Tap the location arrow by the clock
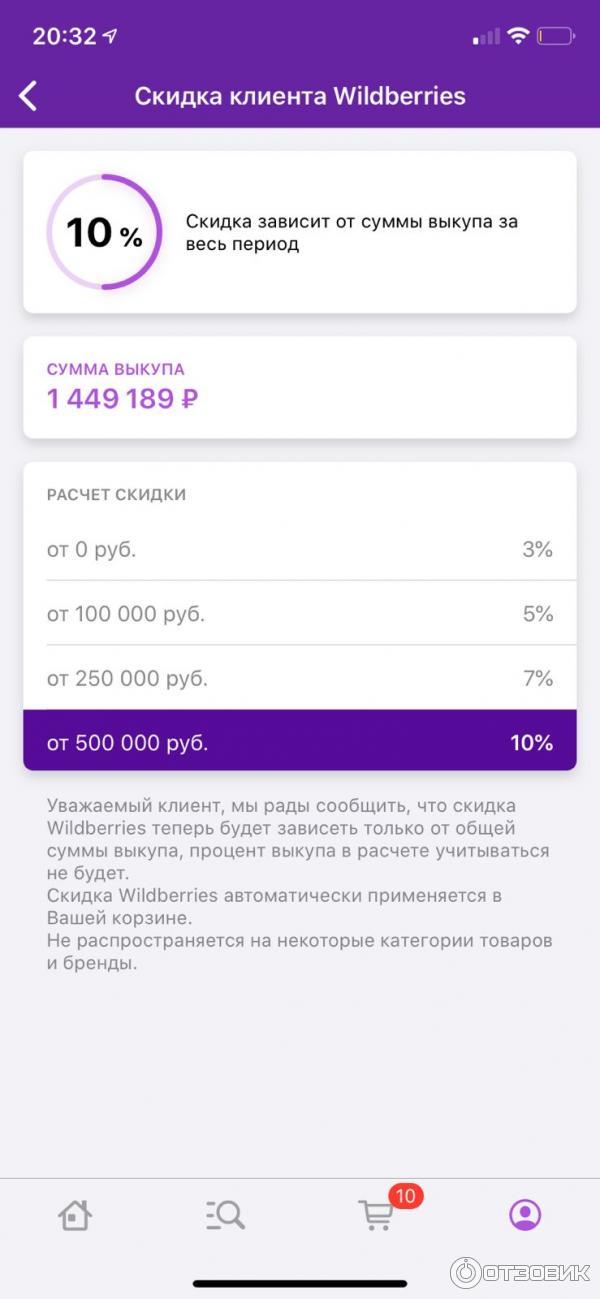This screenshot has height=1299, width=600. click(110, 37)
